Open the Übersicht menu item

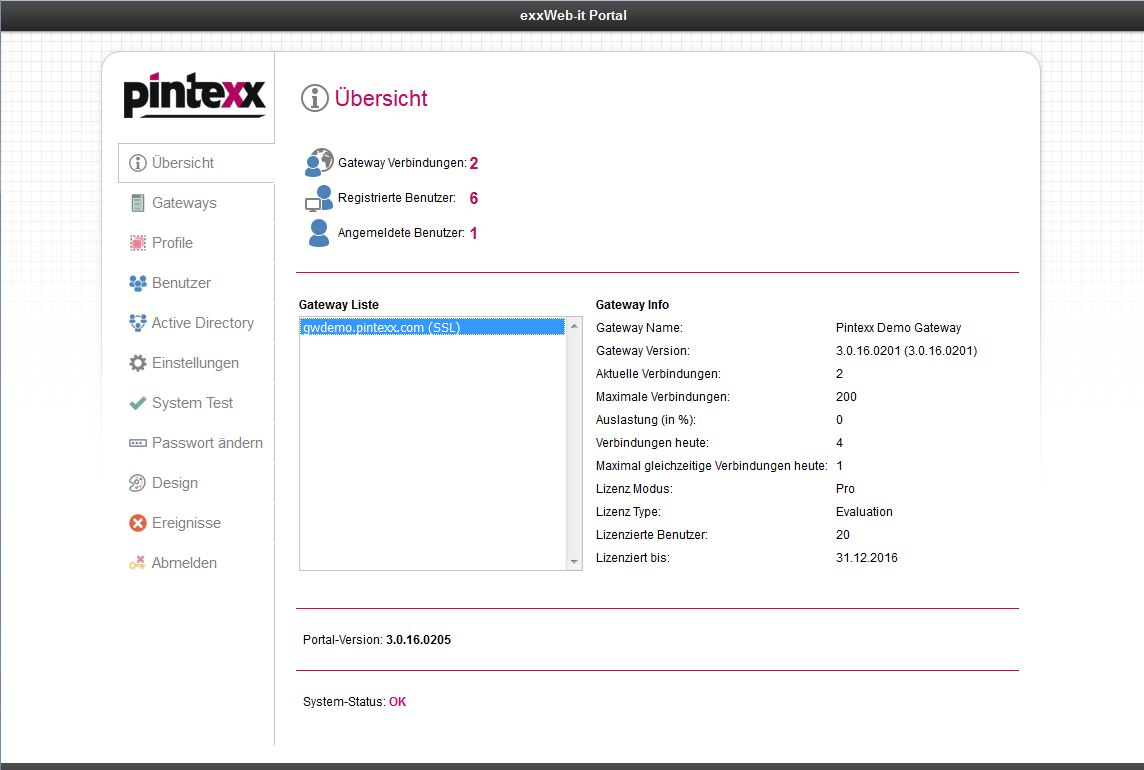[x=183, y=163]
